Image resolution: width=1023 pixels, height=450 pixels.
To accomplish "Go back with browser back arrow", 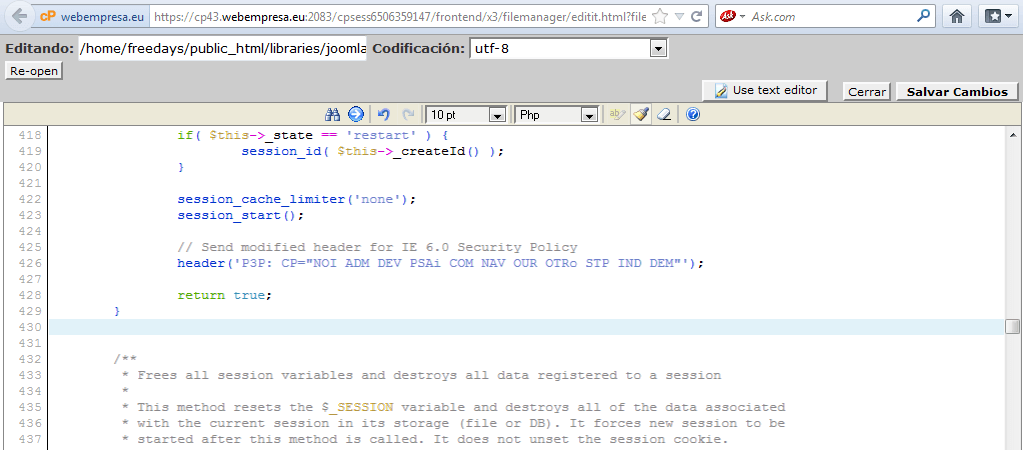I will click(20, 17).
